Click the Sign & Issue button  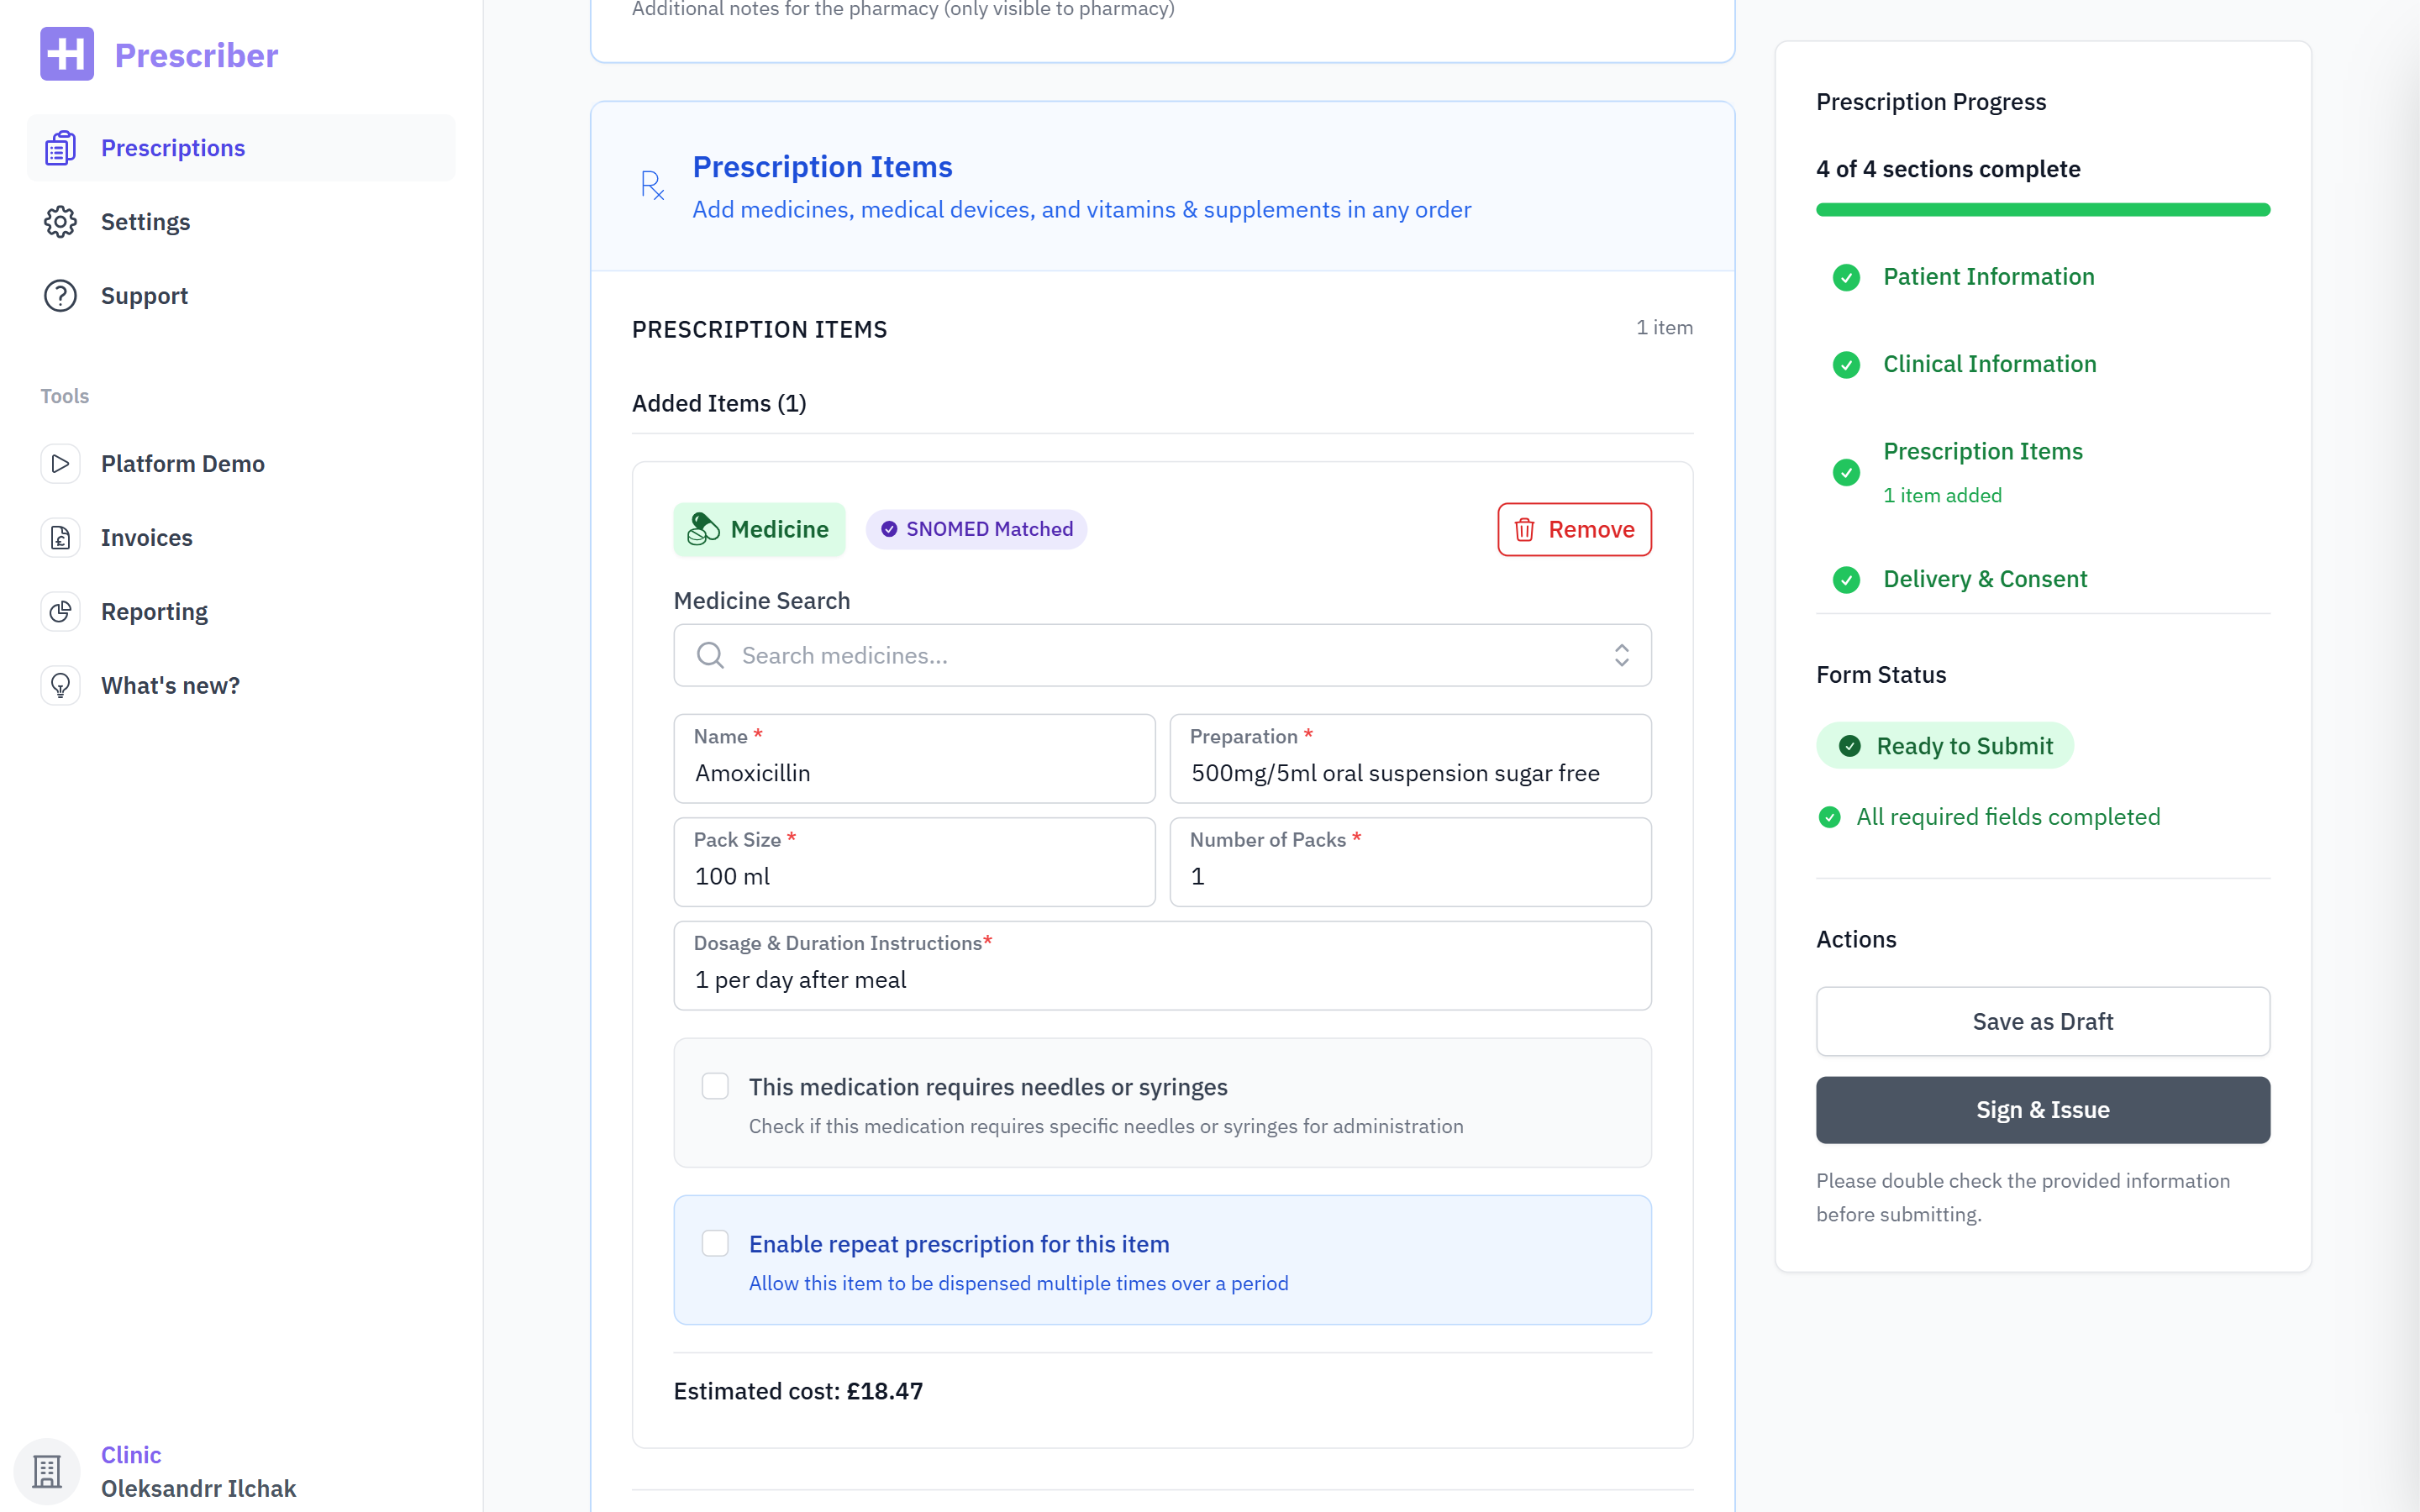pyautogui.click(x=2042, y=1110)
